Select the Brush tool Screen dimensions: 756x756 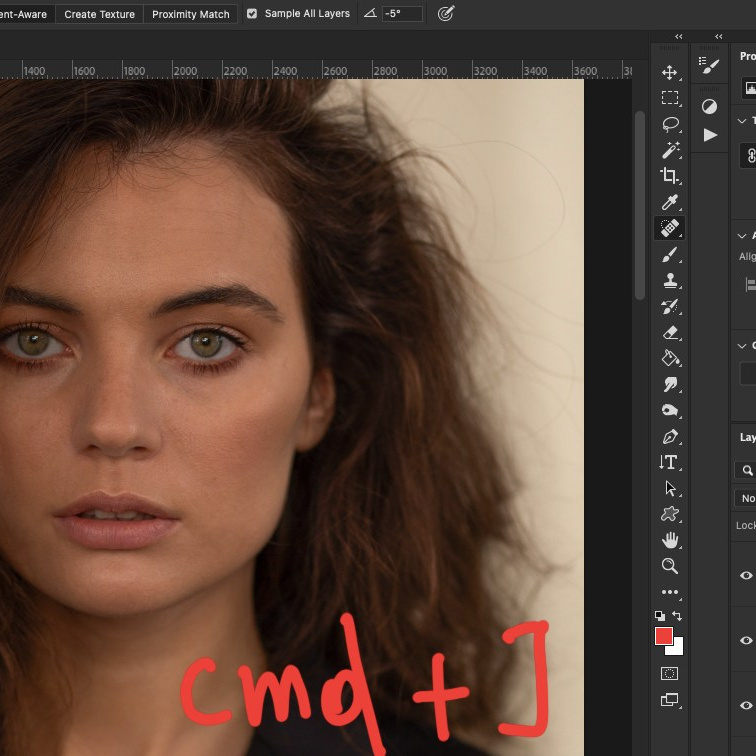coord(669,255)
